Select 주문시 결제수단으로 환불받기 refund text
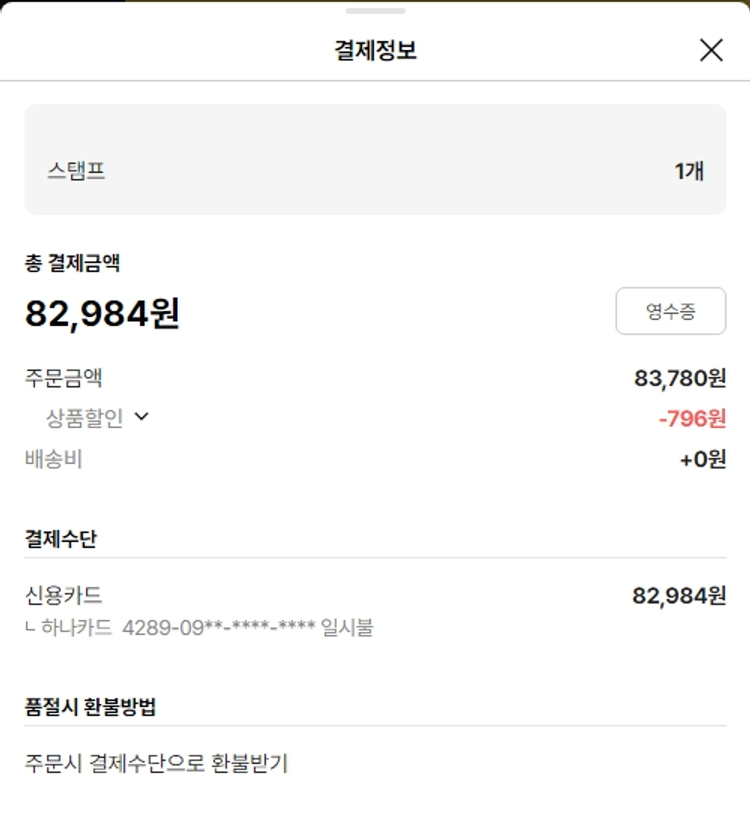Viewport: 750px width, 813px height. [156, 763]
